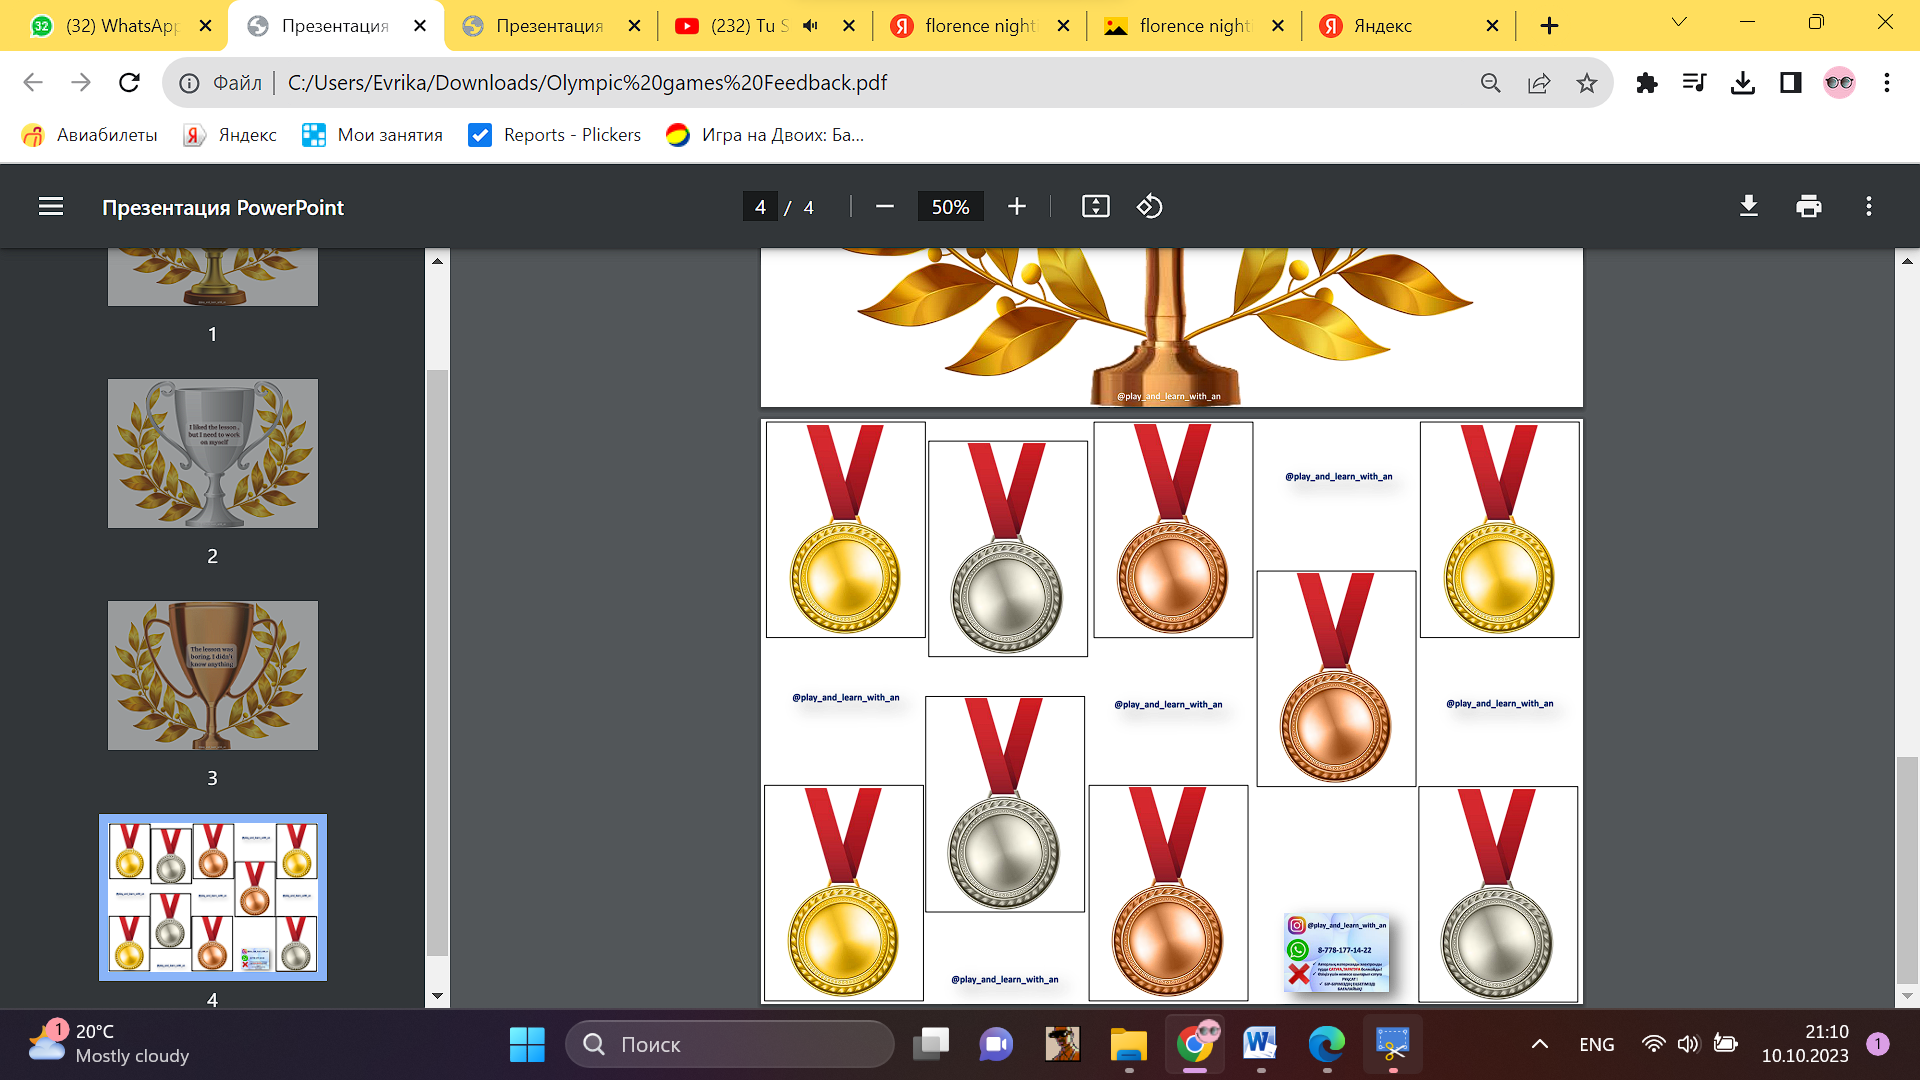
Task: Print the PDF document
Action: coord(1808,207)
